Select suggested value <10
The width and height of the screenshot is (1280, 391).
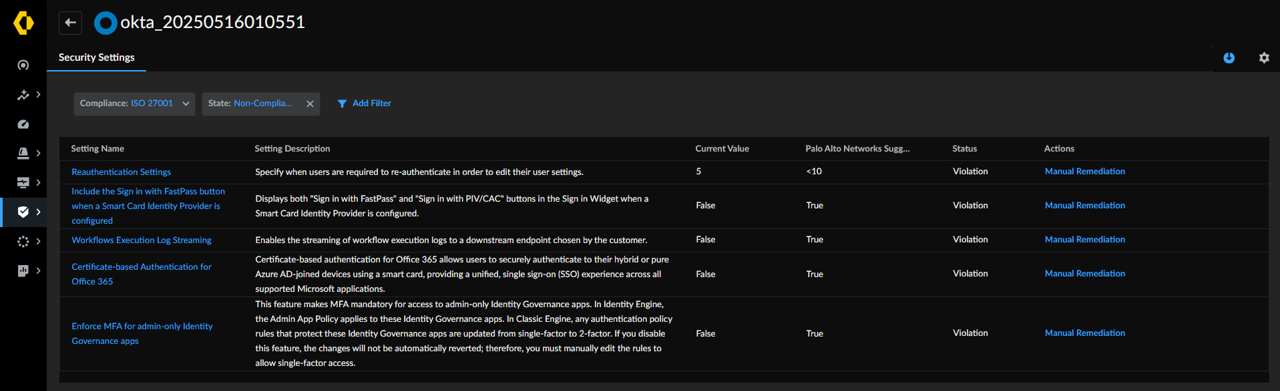pyautogui.click(x=814, y=172)
